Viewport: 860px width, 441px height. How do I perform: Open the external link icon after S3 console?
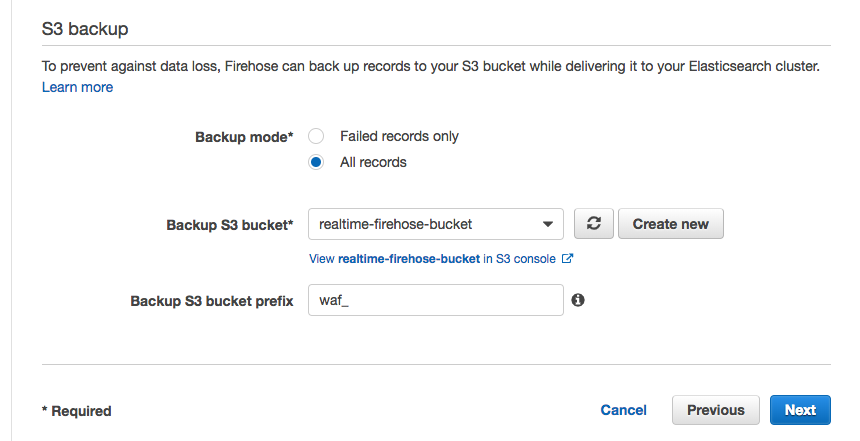(x=568, y=258)
